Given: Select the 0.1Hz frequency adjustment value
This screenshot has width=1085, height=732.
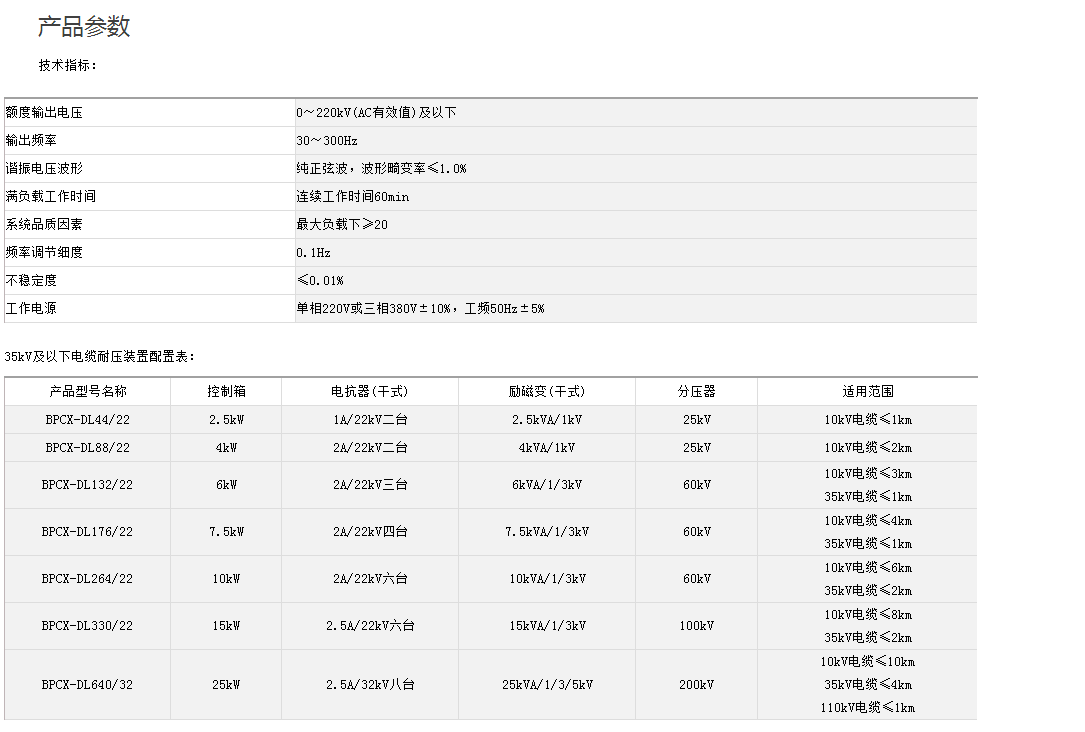Looking at the screenshot, I should pyautogui.click(x=313, y=253).
